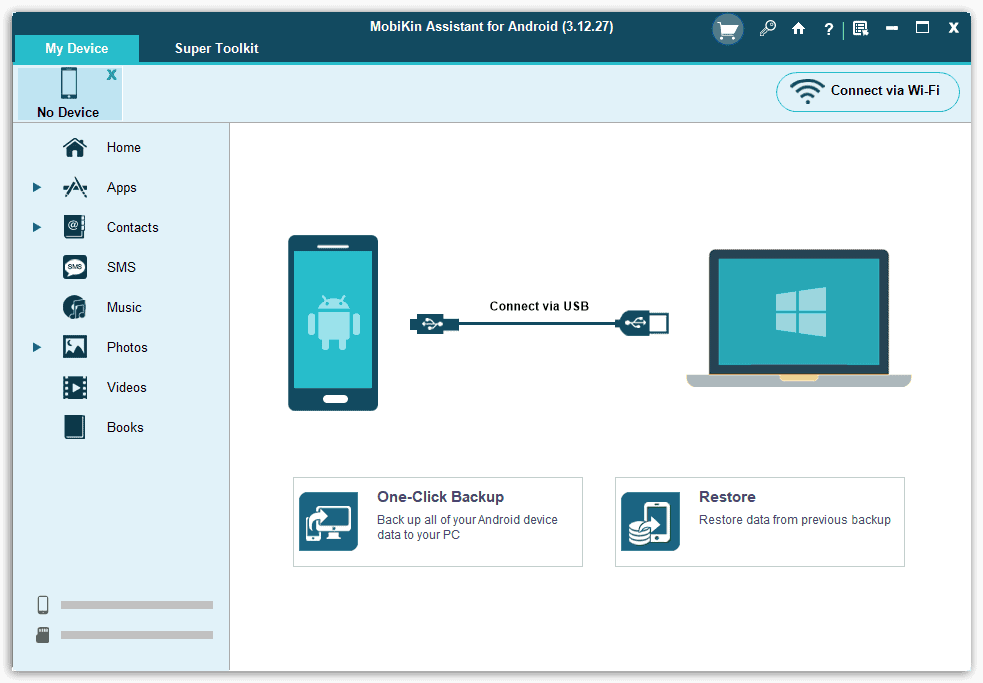
Task: Select Videos label in sidebar
Action: click(127, 388)
